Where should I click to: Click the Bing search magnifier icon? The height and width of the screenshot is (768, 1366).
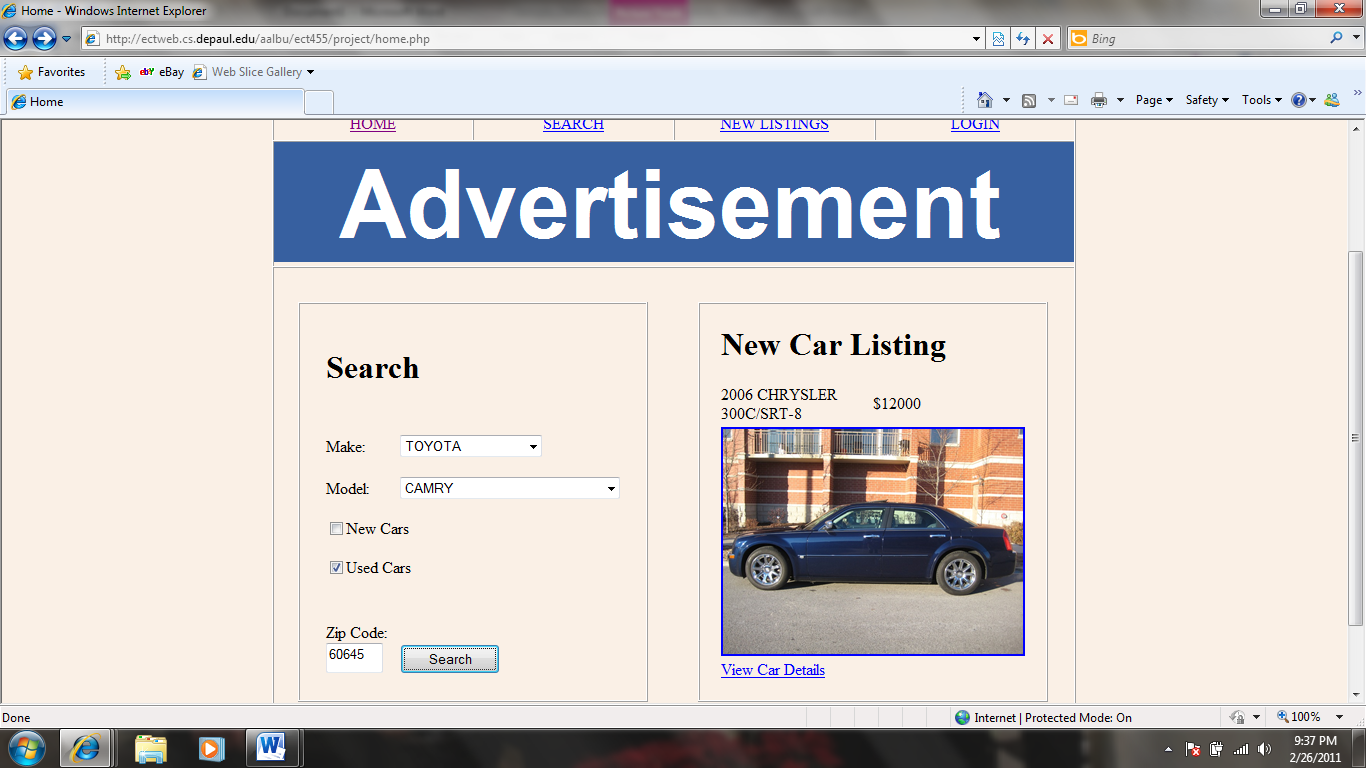1337,38
